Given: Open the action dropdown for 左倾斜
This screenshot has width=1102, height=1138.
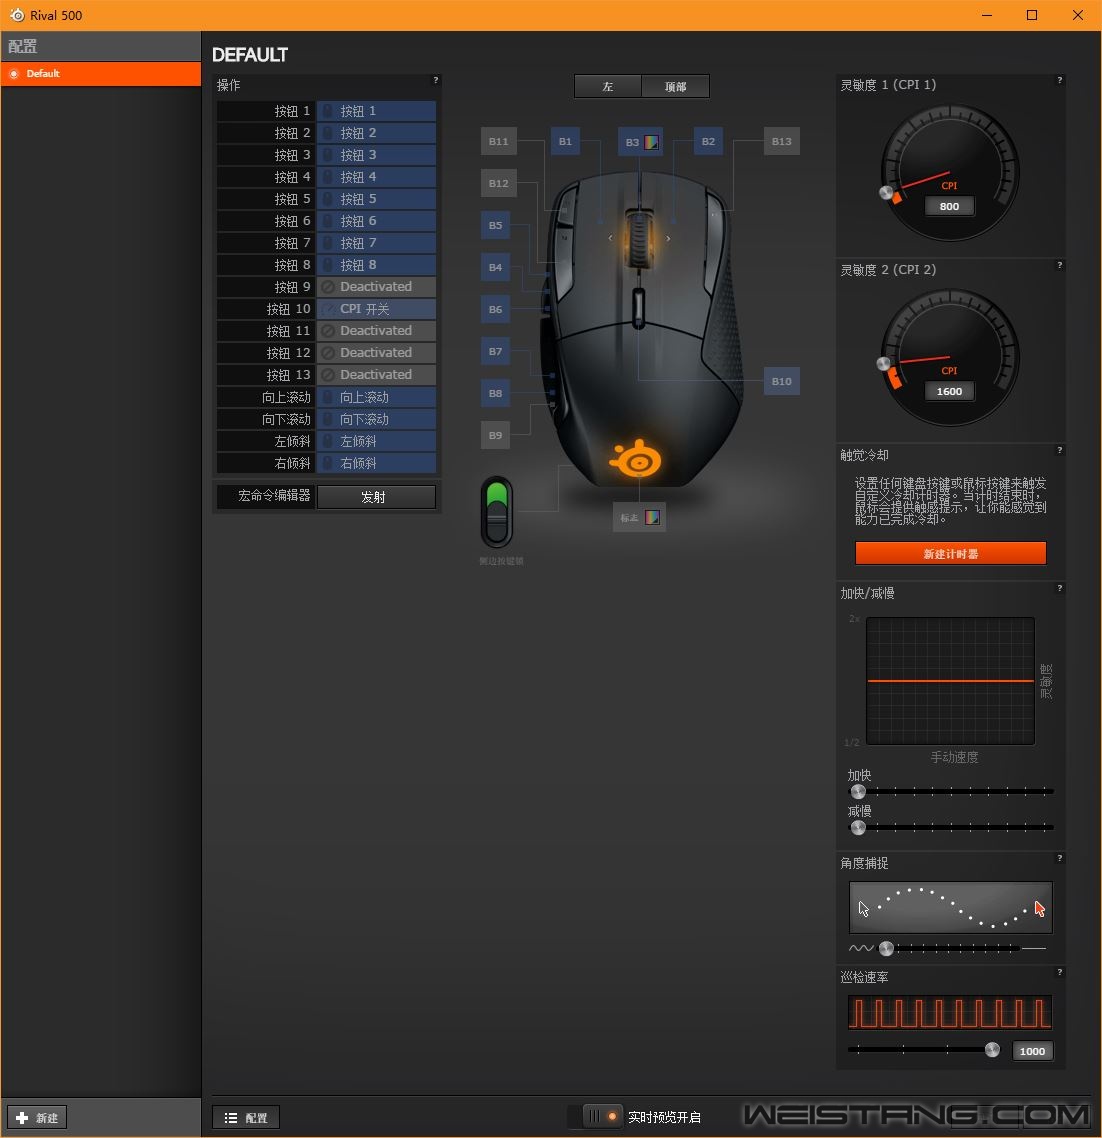Looking at the screenshot, I should (x=377, y=441).
